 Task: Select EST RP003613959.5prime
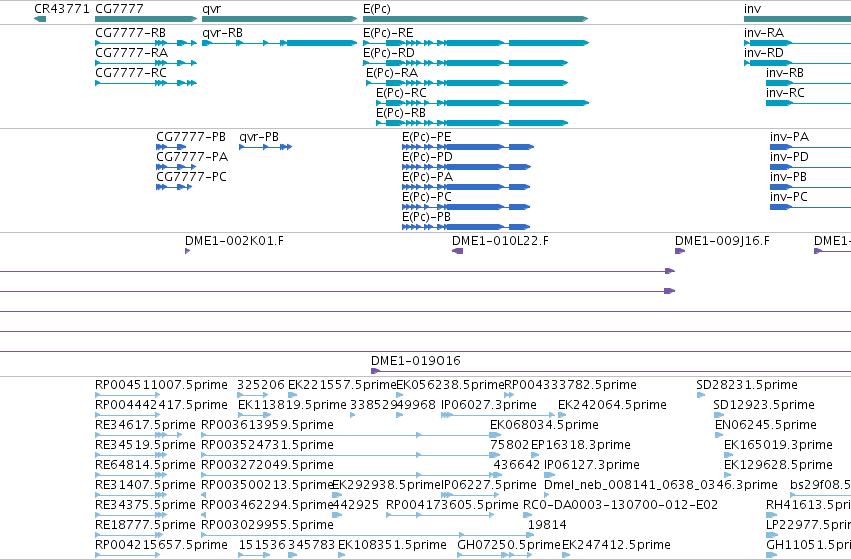click(x=267, y=426)
